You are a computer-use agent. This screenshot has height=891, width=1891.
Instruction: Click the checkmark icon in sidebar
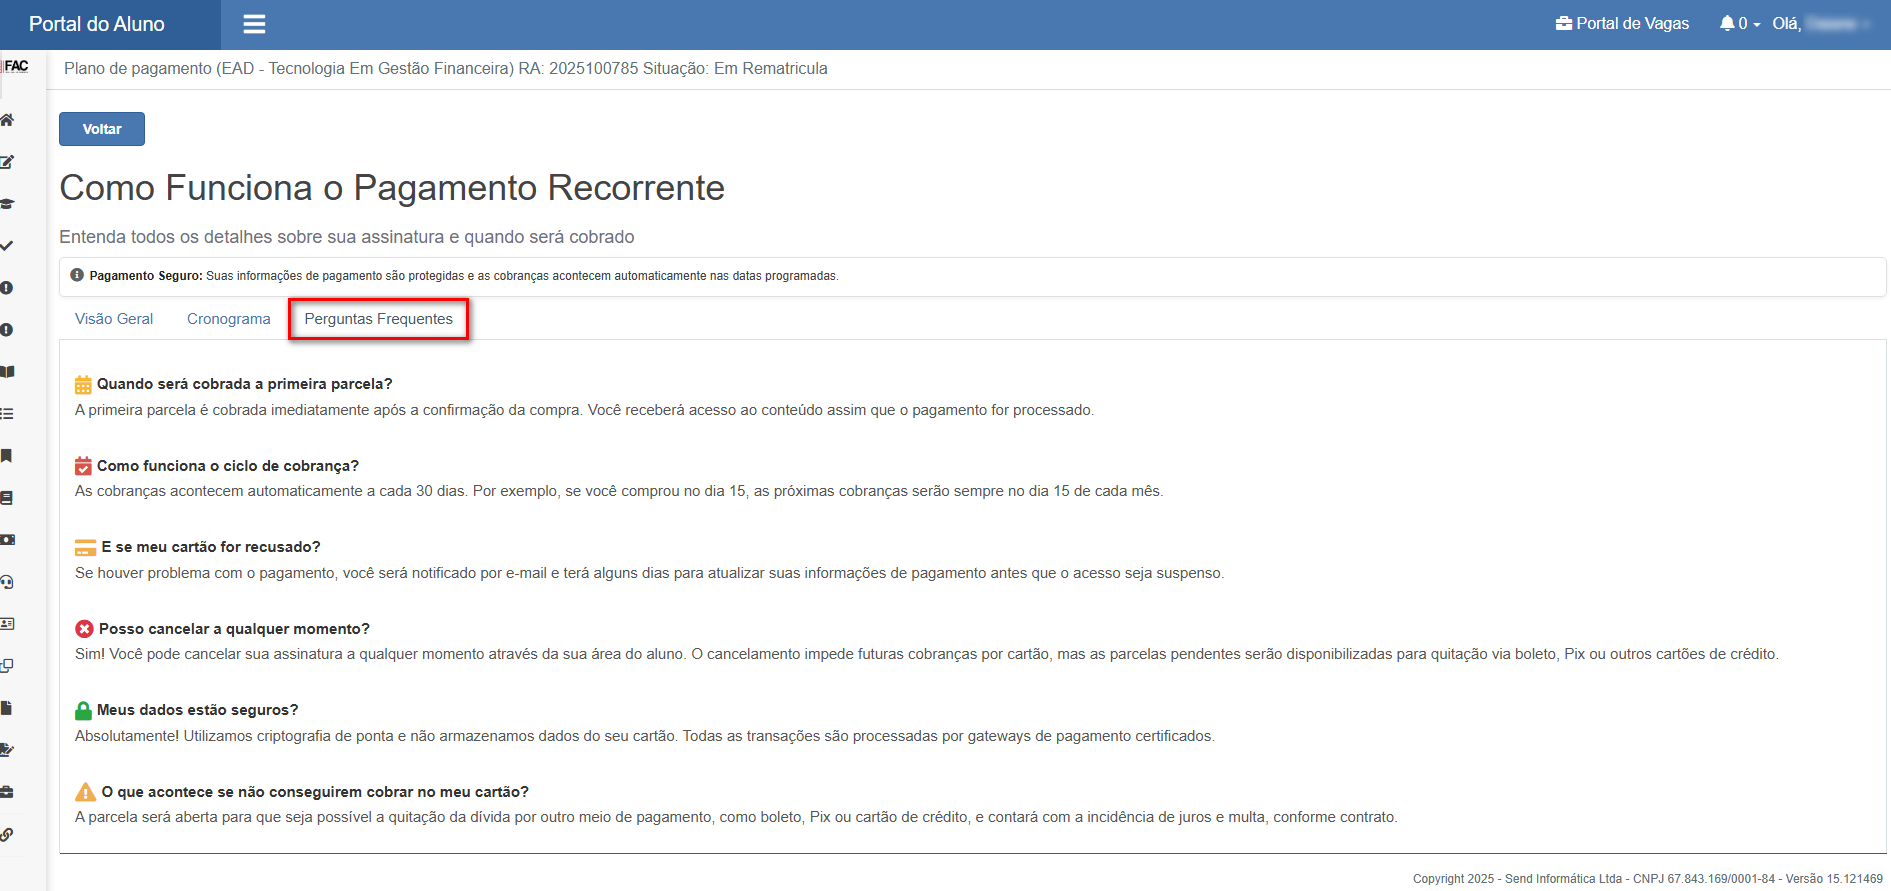pyautogui.click(x=7, y=246)
